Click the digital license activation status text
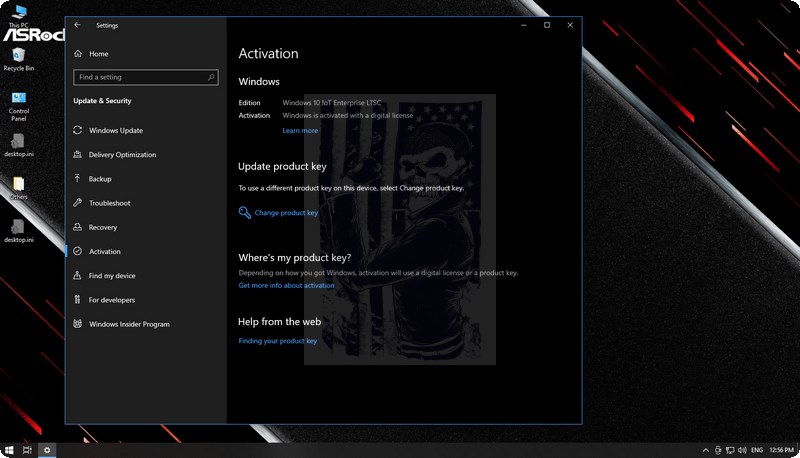 click(x=348, y=115)
